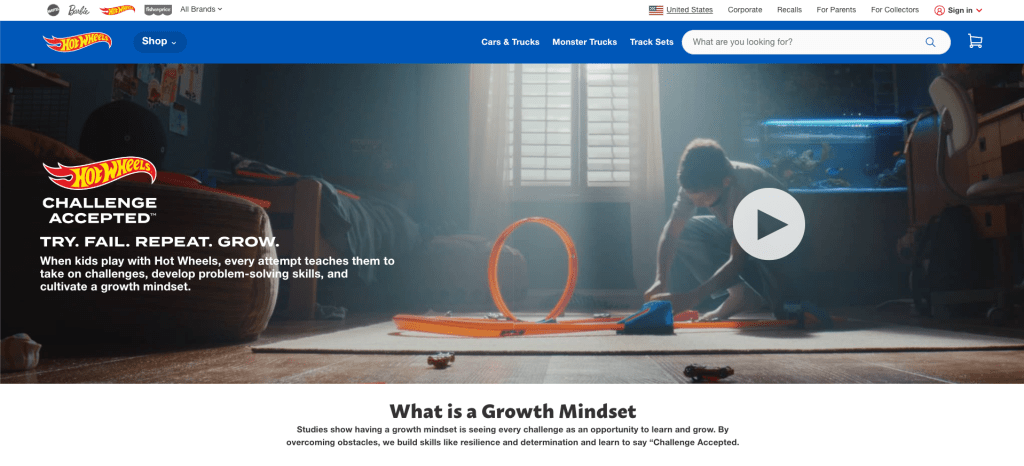
Task: Click the Hot Wheels logo in blue header
Action: [77, 42]
